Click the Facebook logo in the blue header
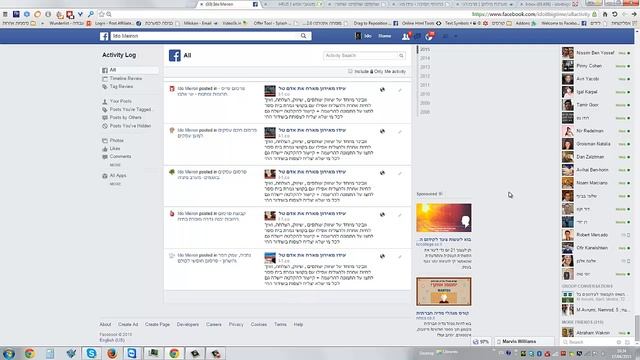Viewport: 640px width, 360px height. pyautogui.click(x=104, y=36)
